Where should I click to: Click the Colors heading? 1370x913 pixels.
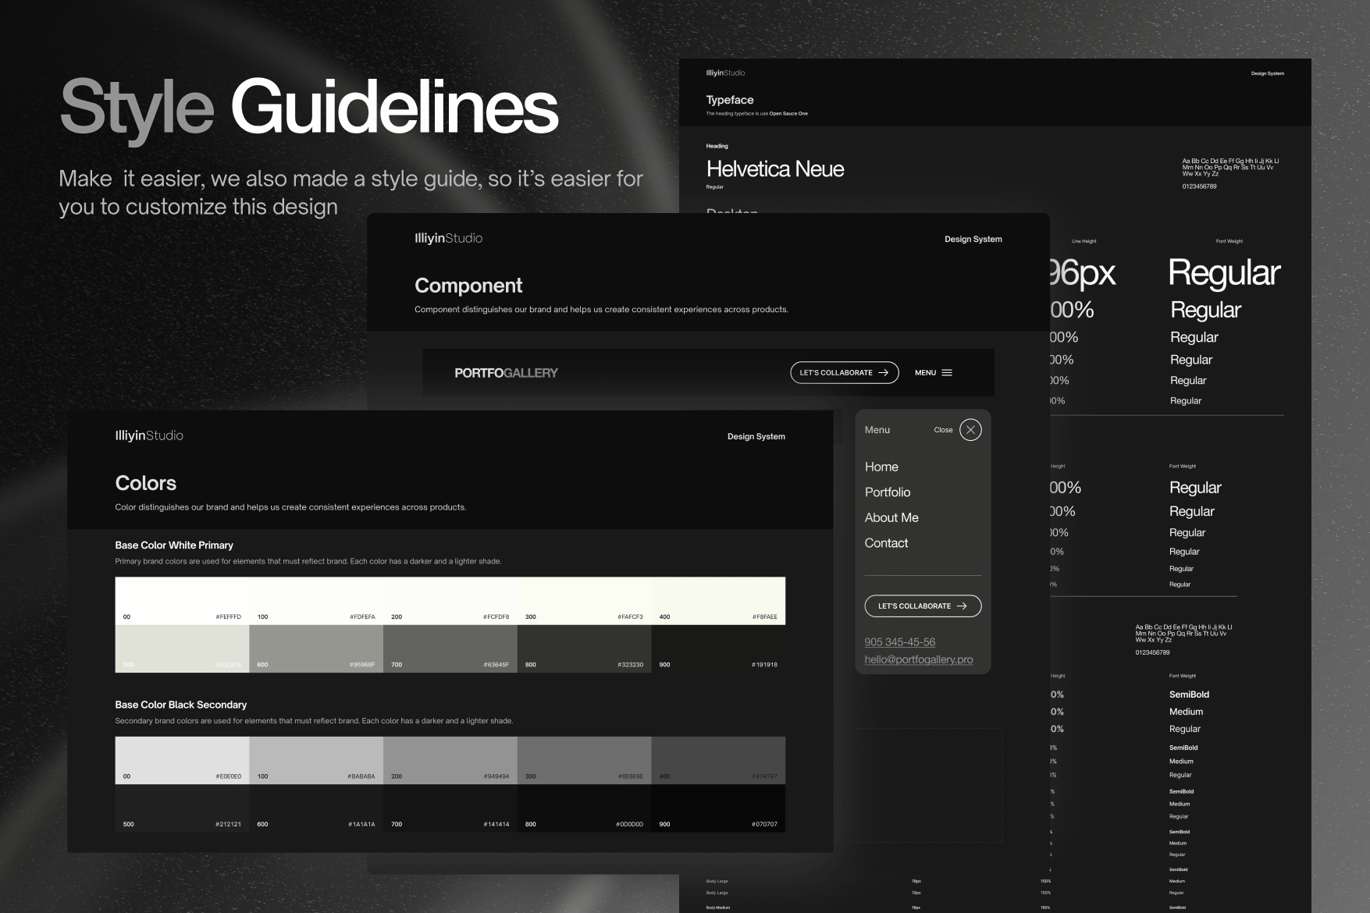146,483
